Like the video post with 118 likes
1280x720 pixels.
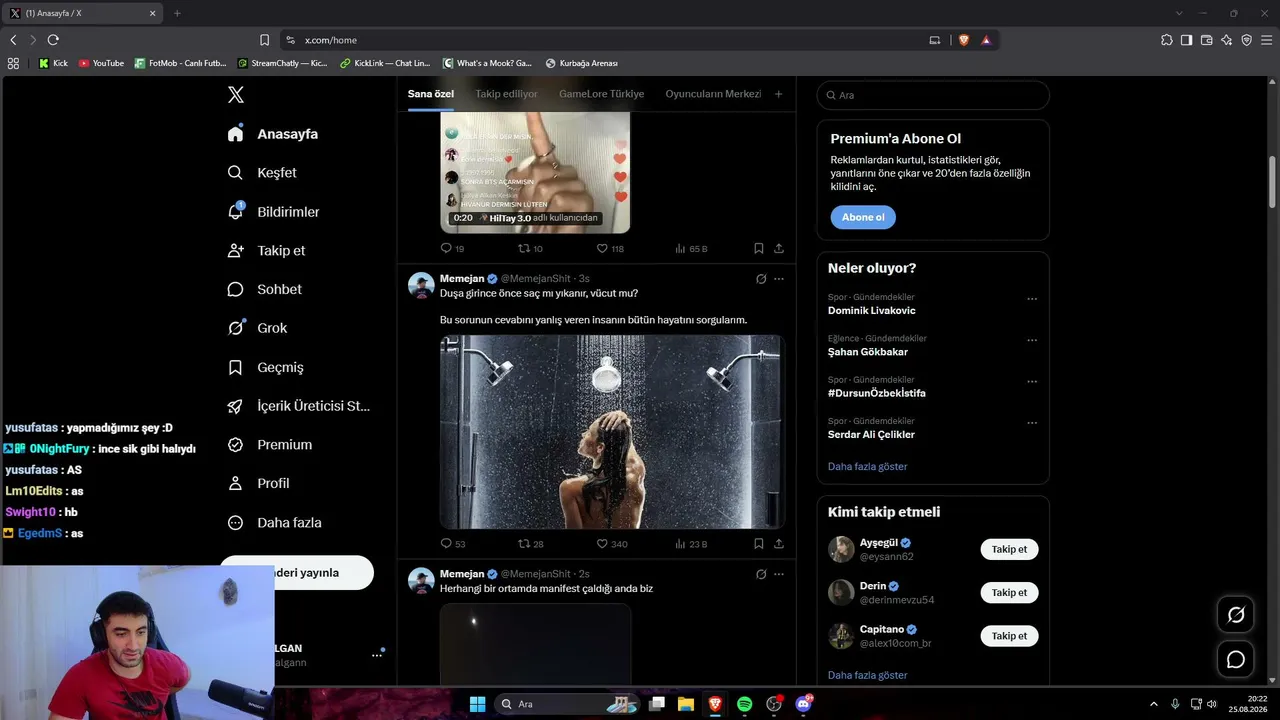[611, 248]
